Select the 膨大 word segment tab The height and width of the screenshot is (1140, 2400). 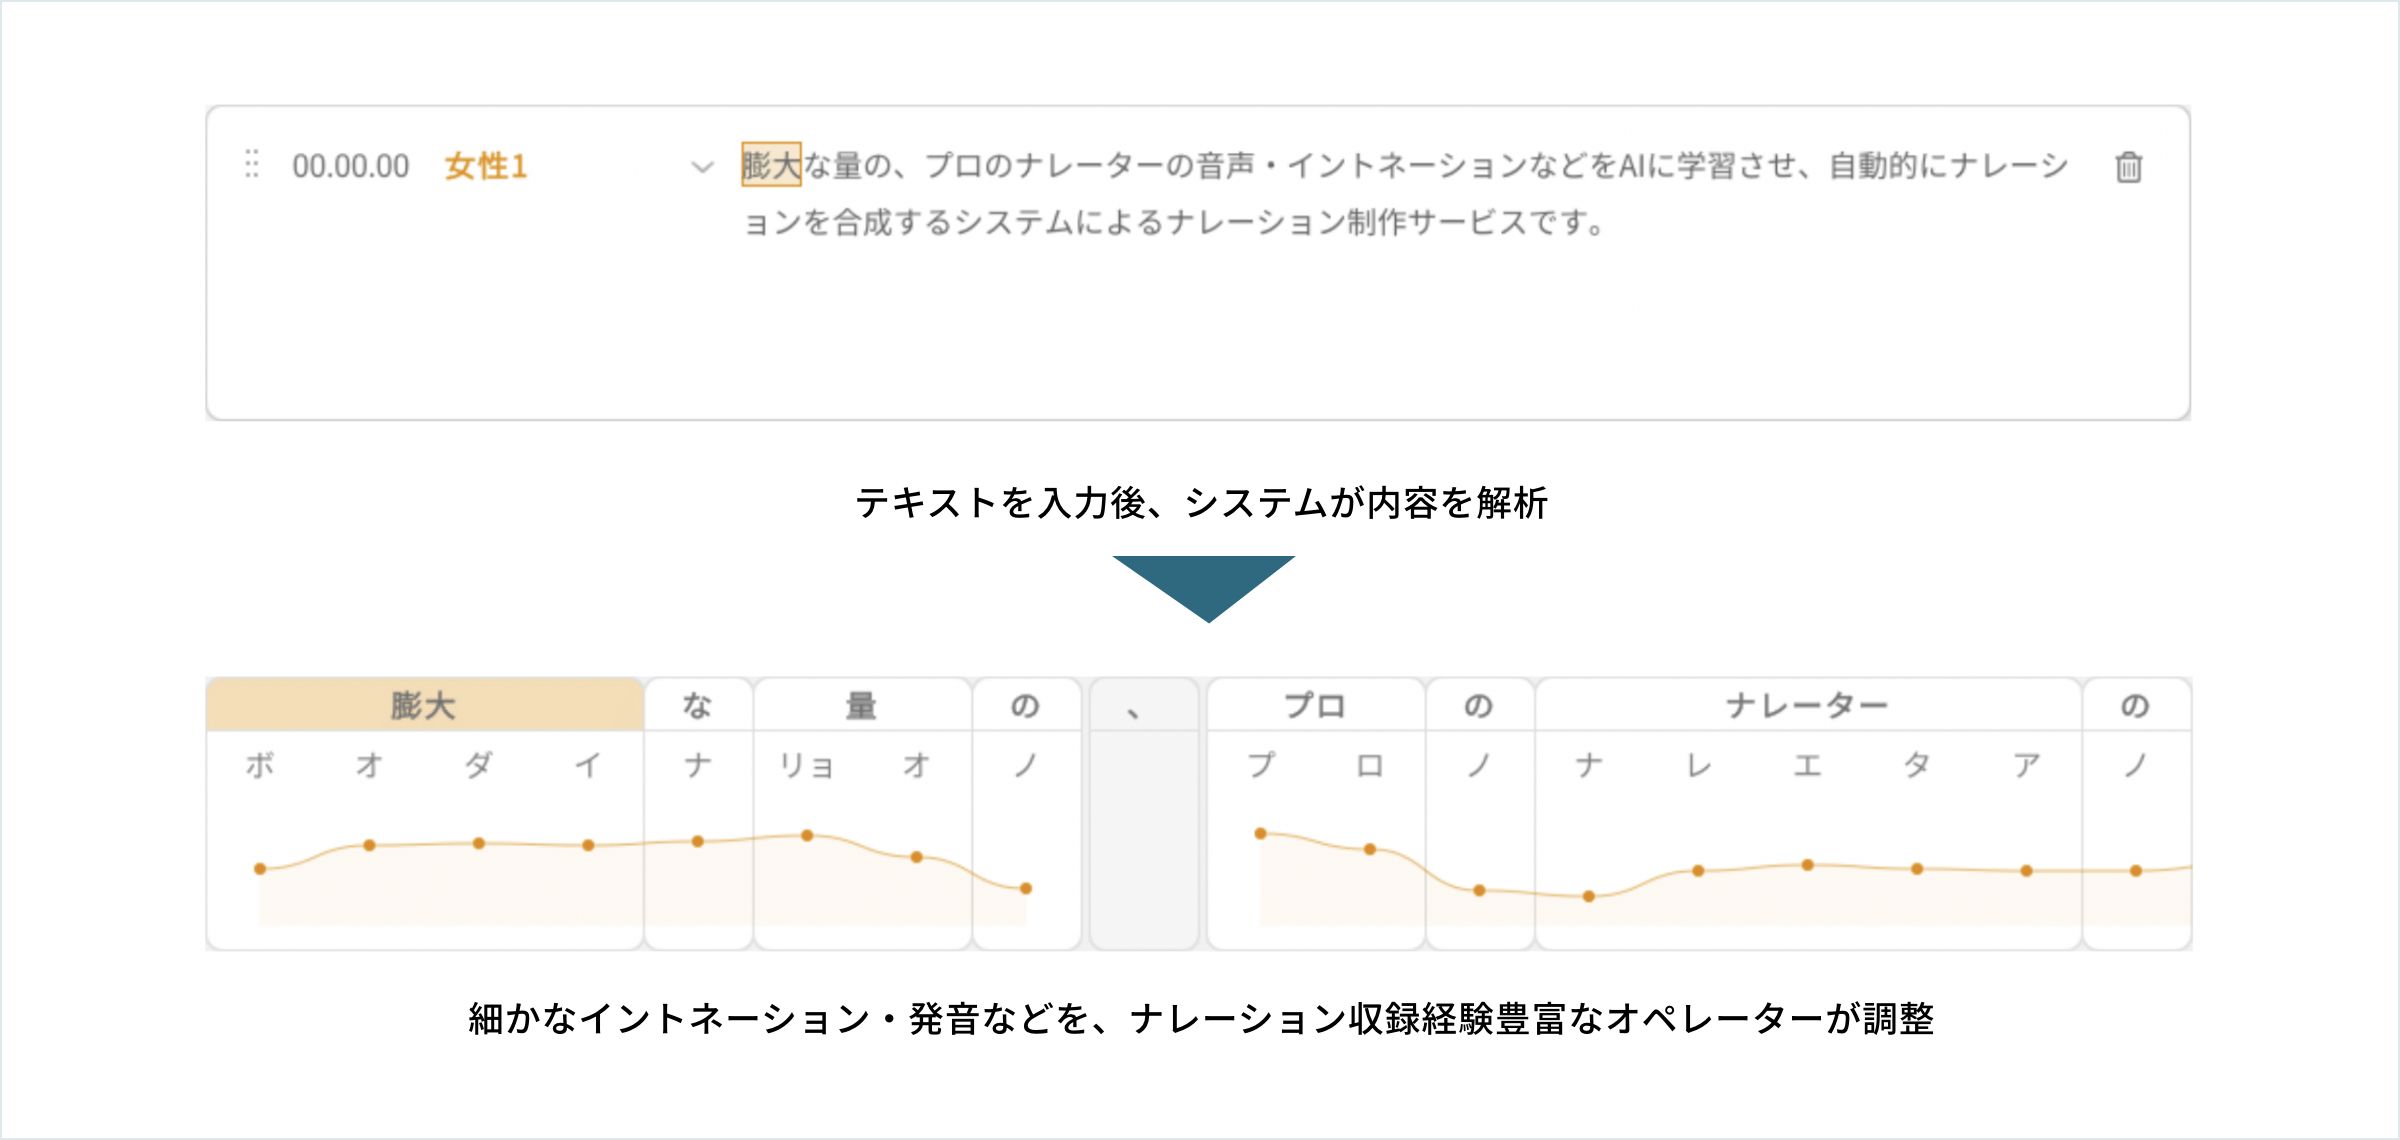(424, 705)
